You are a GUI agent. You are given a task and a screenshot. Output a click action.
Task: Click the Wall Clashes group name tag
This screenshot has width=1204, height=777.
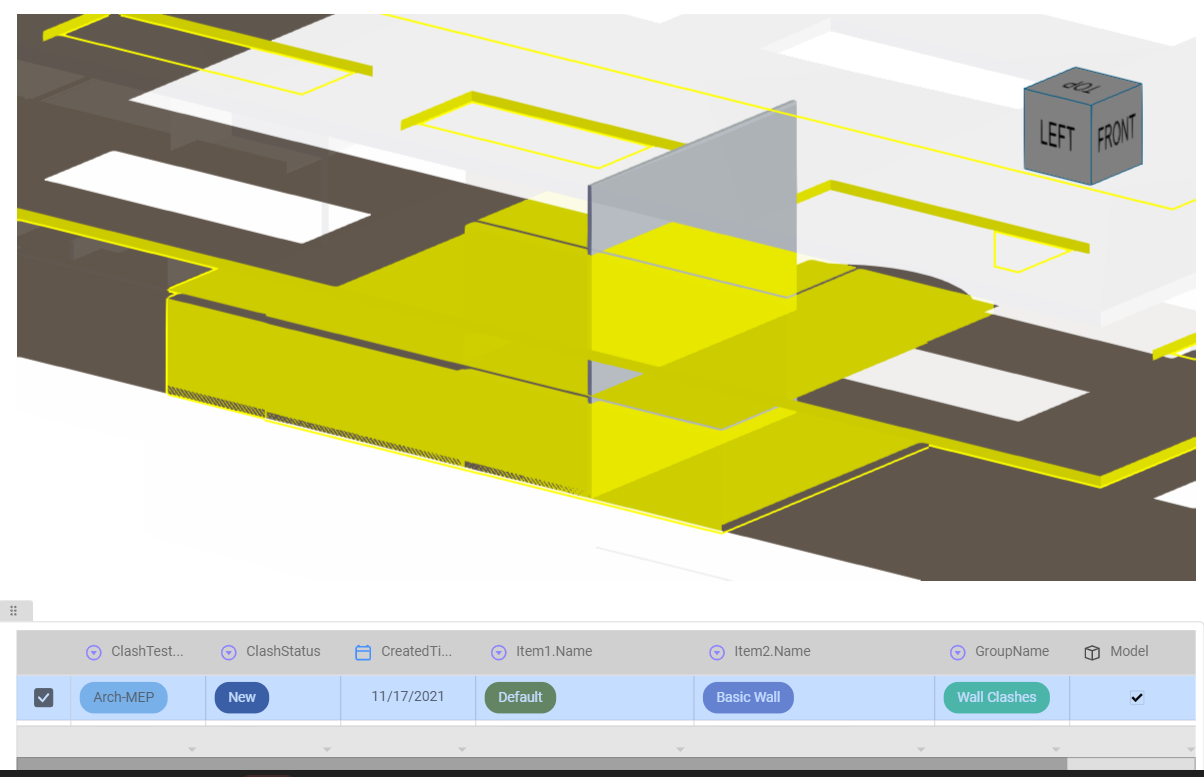coord(997,697)
